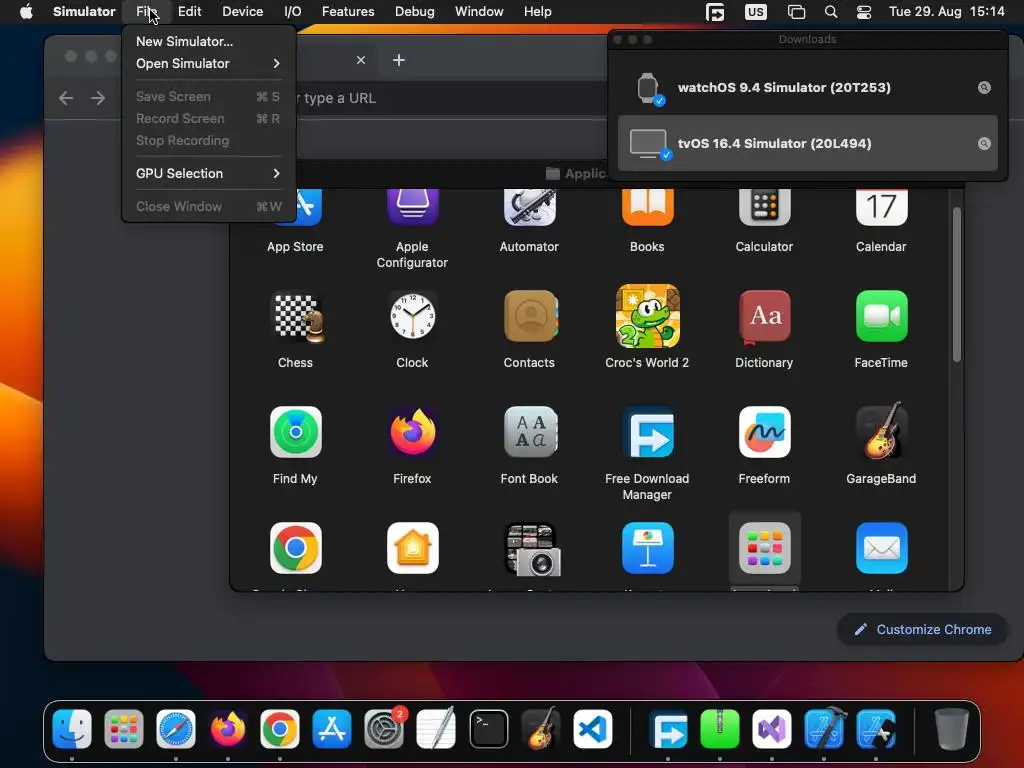Click the Chrome URL address bar
Viewport: 1024px width, 768px height.
pyautogui.click(x=451, y=98)
